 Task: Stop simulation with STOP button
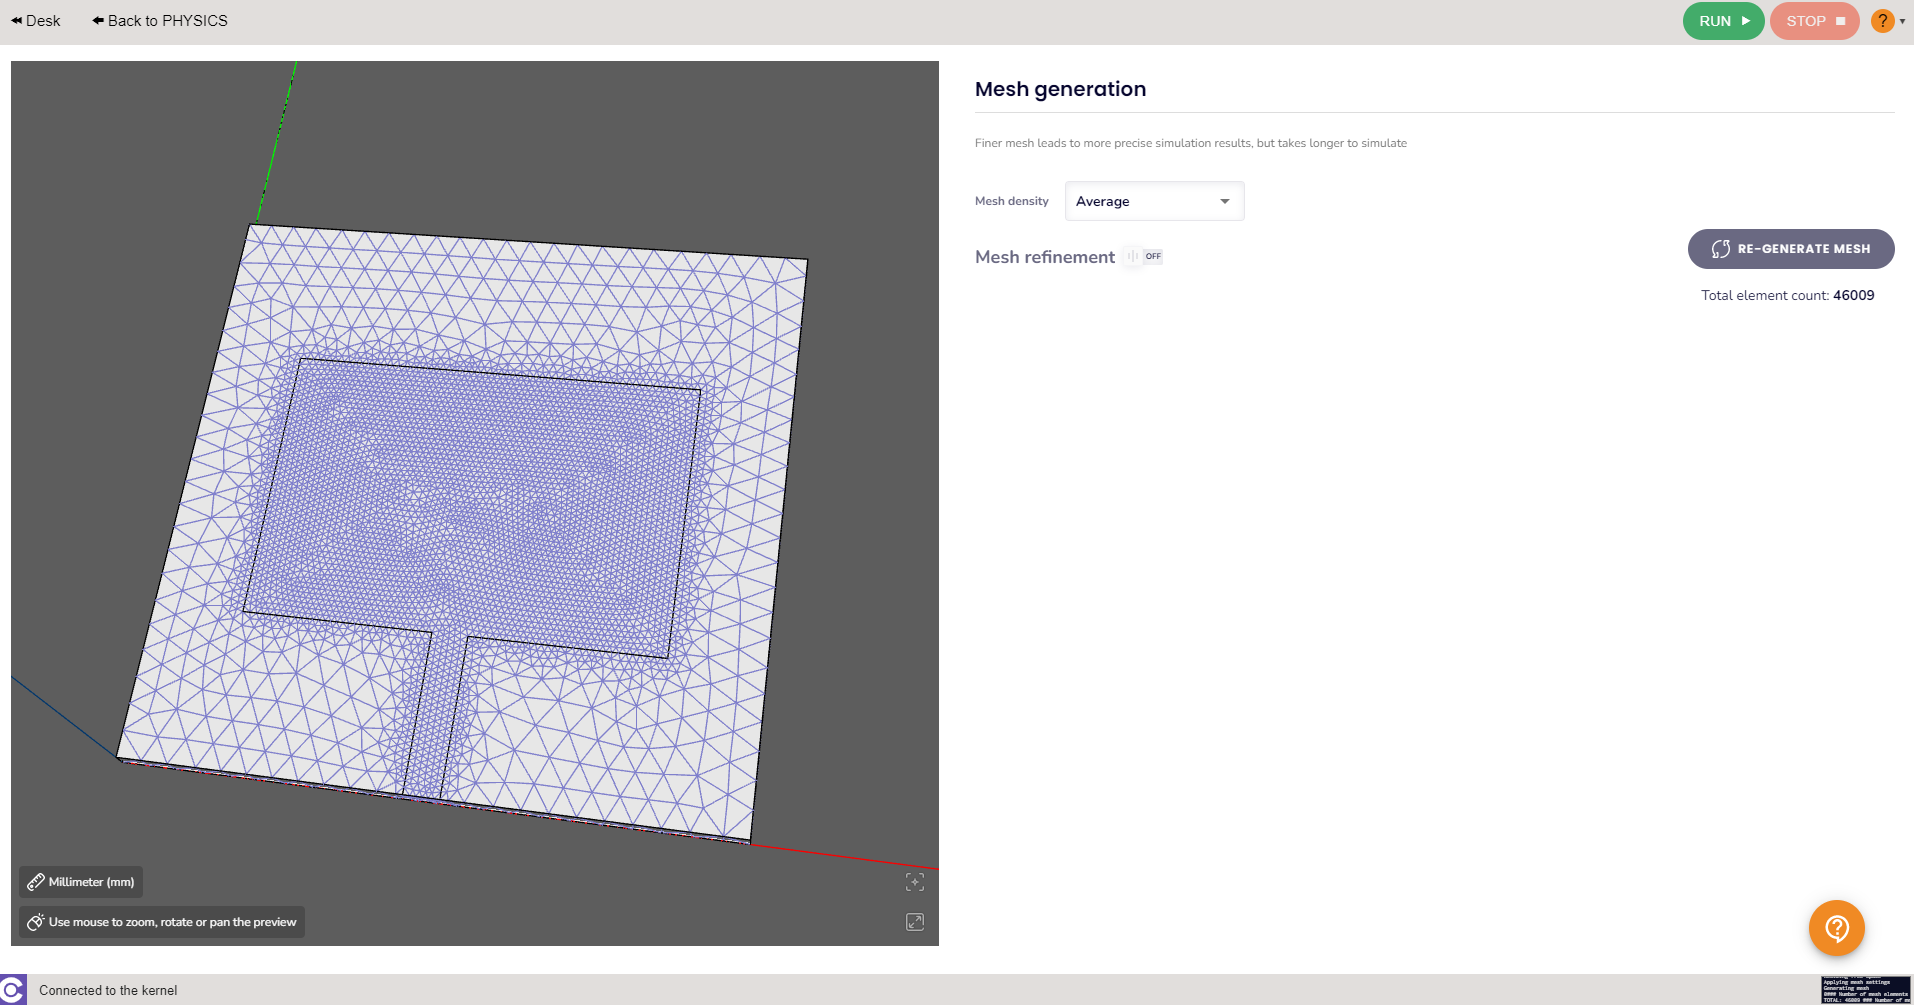(x=1814, y=21)
